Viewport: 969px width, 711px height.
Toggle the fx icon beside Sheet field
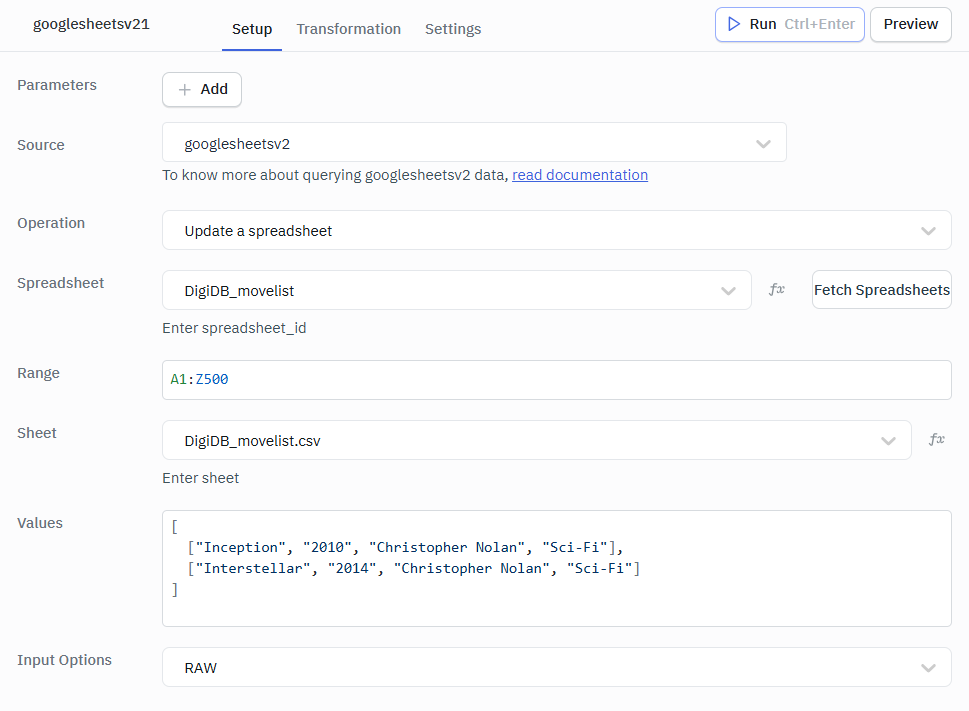coord(936,440)
